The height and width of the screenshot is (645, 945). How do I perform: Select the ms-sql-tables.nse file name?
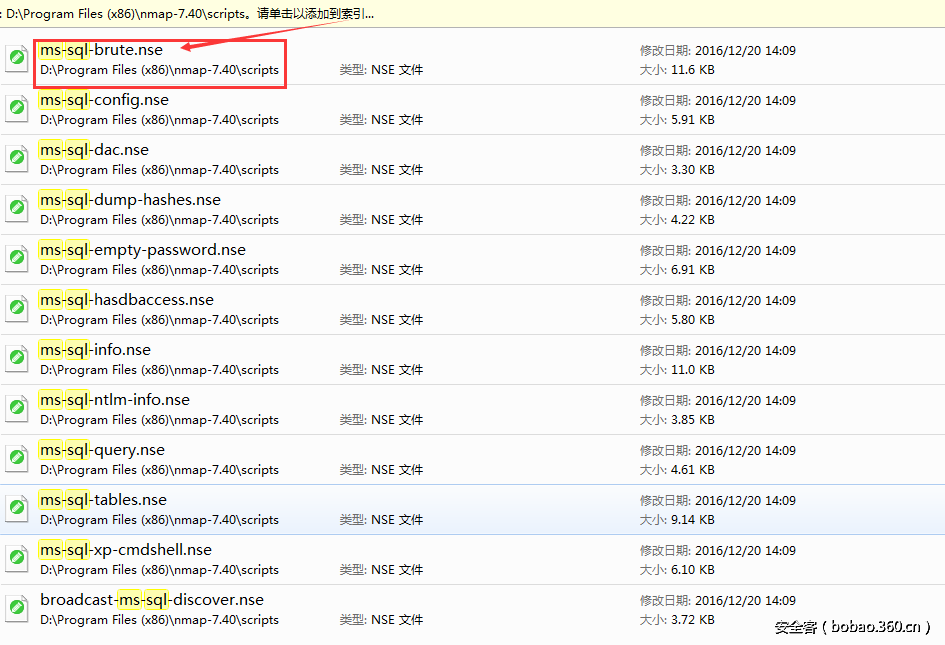[x=103, y=500]
